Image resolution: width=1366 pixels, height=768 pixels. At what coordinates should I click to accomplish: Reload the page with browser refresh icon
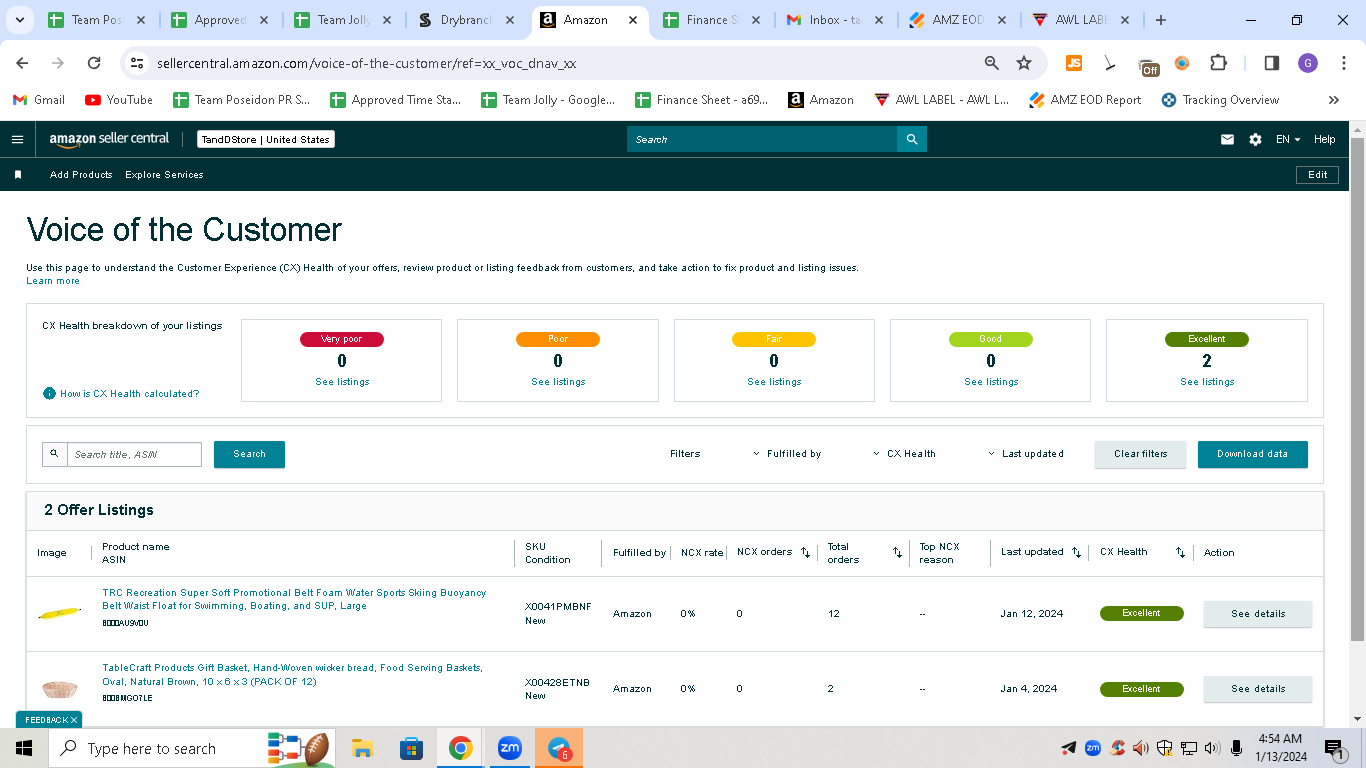(x=94, y=63)
